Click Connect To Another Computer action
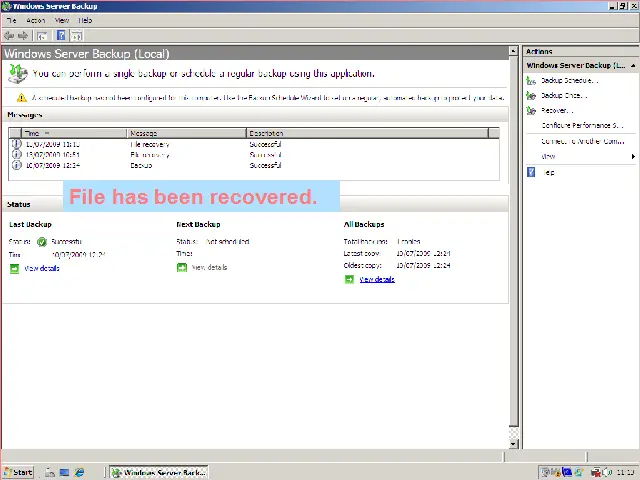Viewport: 640px width, 480px height. tap(582, 141)
